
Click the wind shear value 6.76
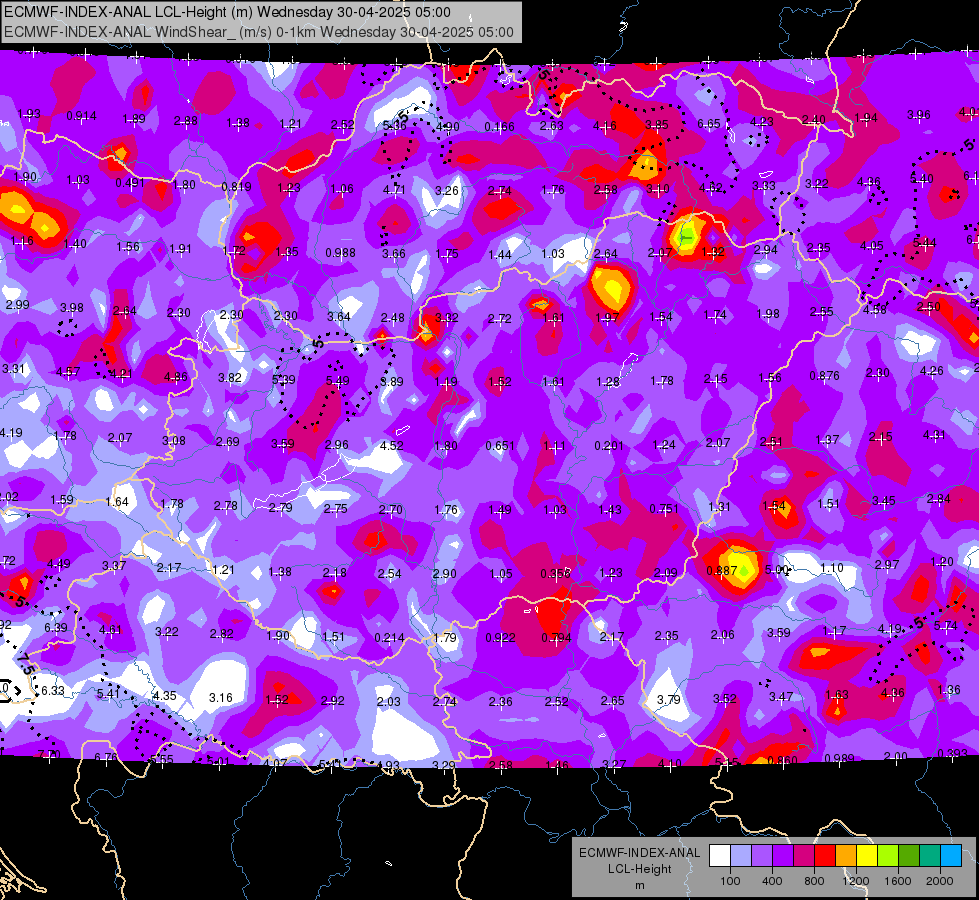click(106, 758)
